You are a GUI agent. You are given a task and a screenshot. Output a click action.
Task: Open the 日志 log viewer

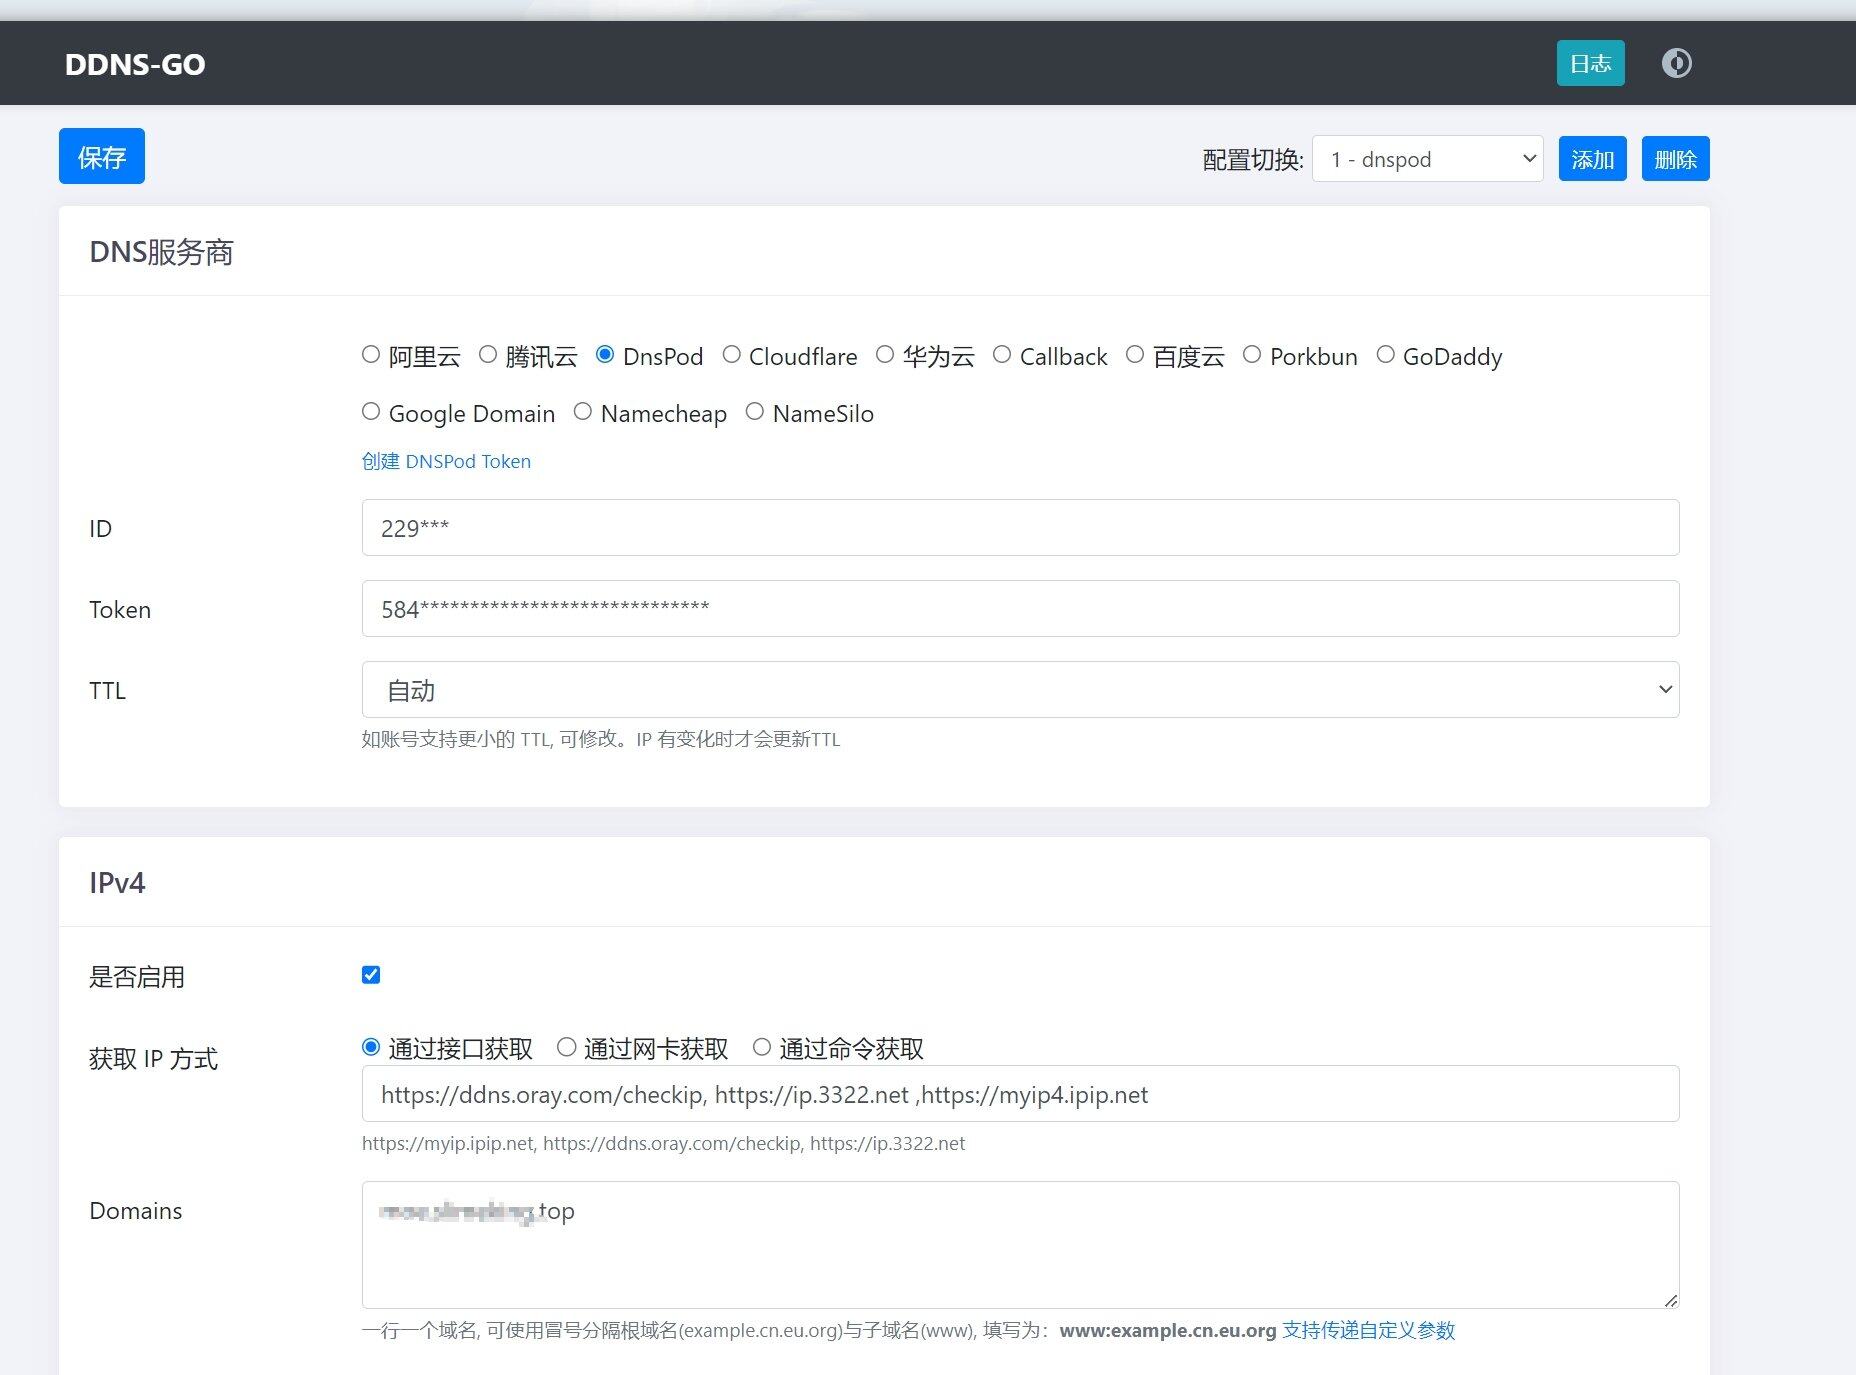tap(1590, 63)
